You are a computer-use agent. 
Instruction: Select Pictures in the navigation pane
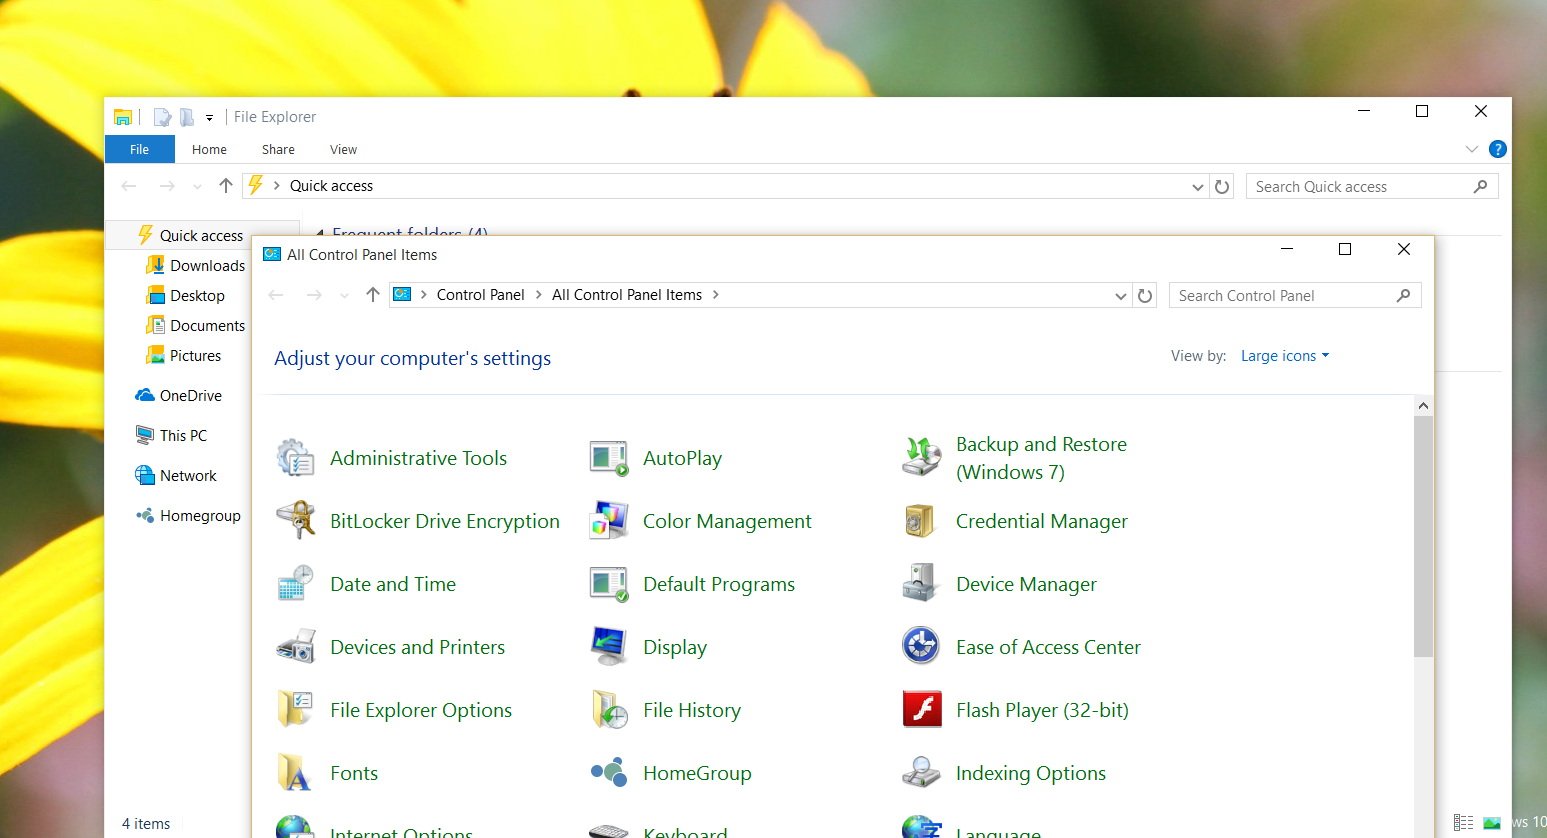click(x=184, y=355)
